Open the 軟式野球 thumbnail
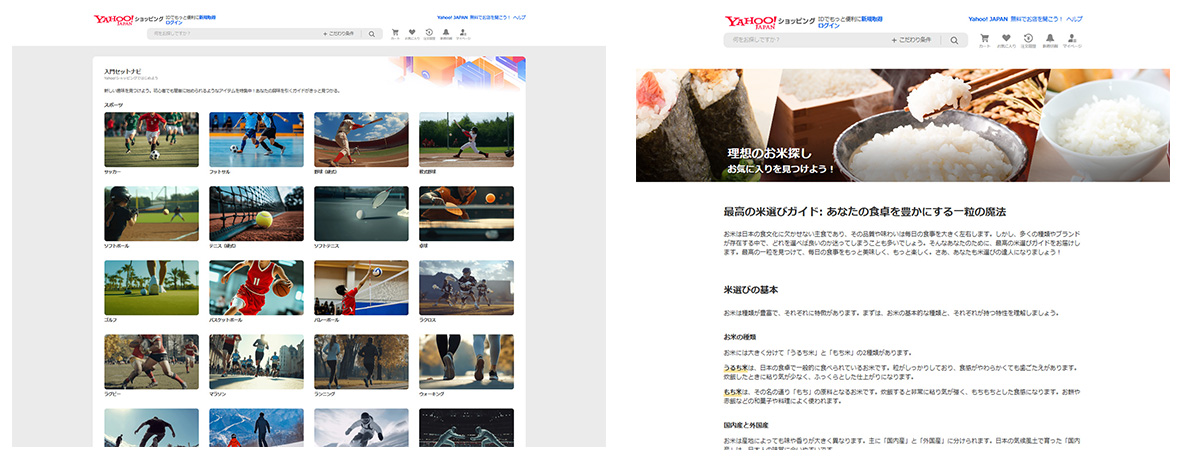This screenshot has height=472, width=1200. 466,139
